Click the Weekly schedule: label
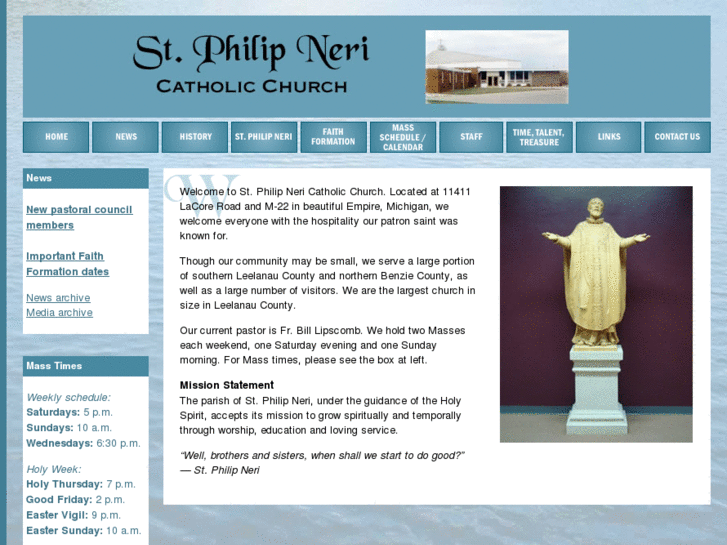The height and width of the screenshot is (545, 727). click(x=69, y=398)
